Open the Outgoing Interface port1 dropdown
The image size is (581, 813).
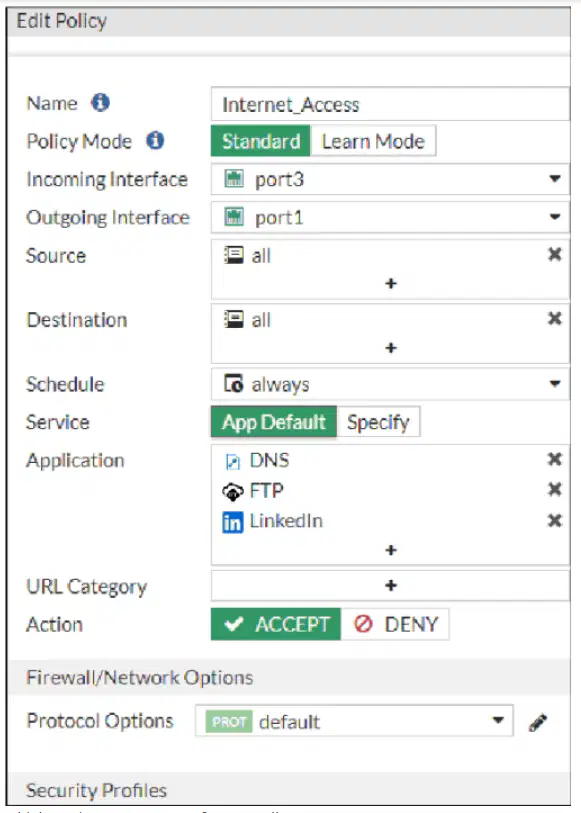click(x=390, y=217)
